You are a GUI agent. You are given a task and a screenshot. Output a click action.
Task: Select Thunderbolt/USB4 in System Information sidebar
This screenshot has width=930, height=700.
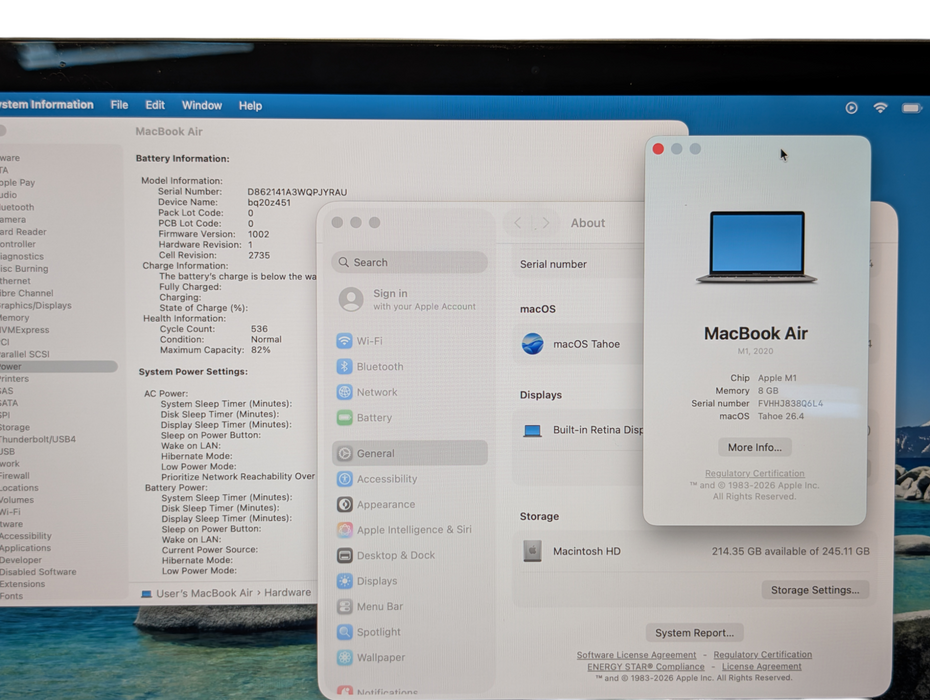(x=37, y=439)
